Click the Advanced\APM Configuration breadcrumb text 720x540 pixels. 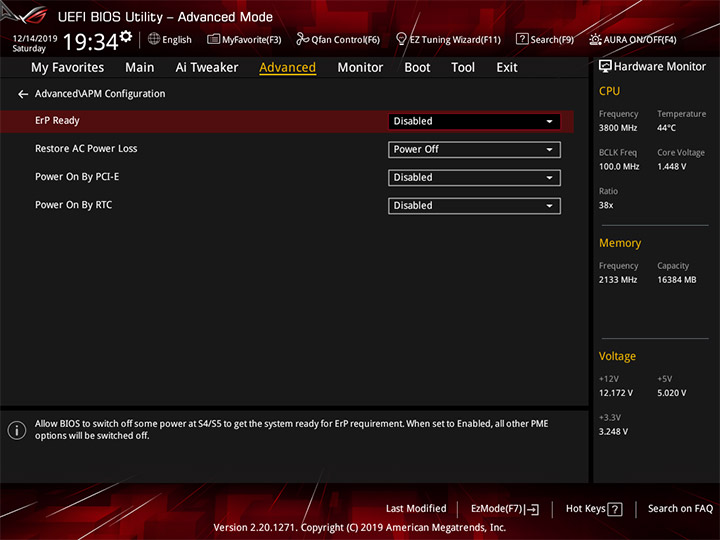tap(100, 94)
